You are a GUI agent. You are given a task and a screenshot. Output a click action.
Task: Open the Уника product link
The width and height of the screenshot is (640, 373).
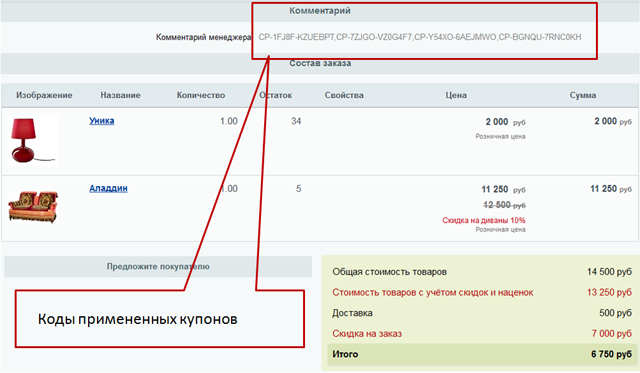102,121
